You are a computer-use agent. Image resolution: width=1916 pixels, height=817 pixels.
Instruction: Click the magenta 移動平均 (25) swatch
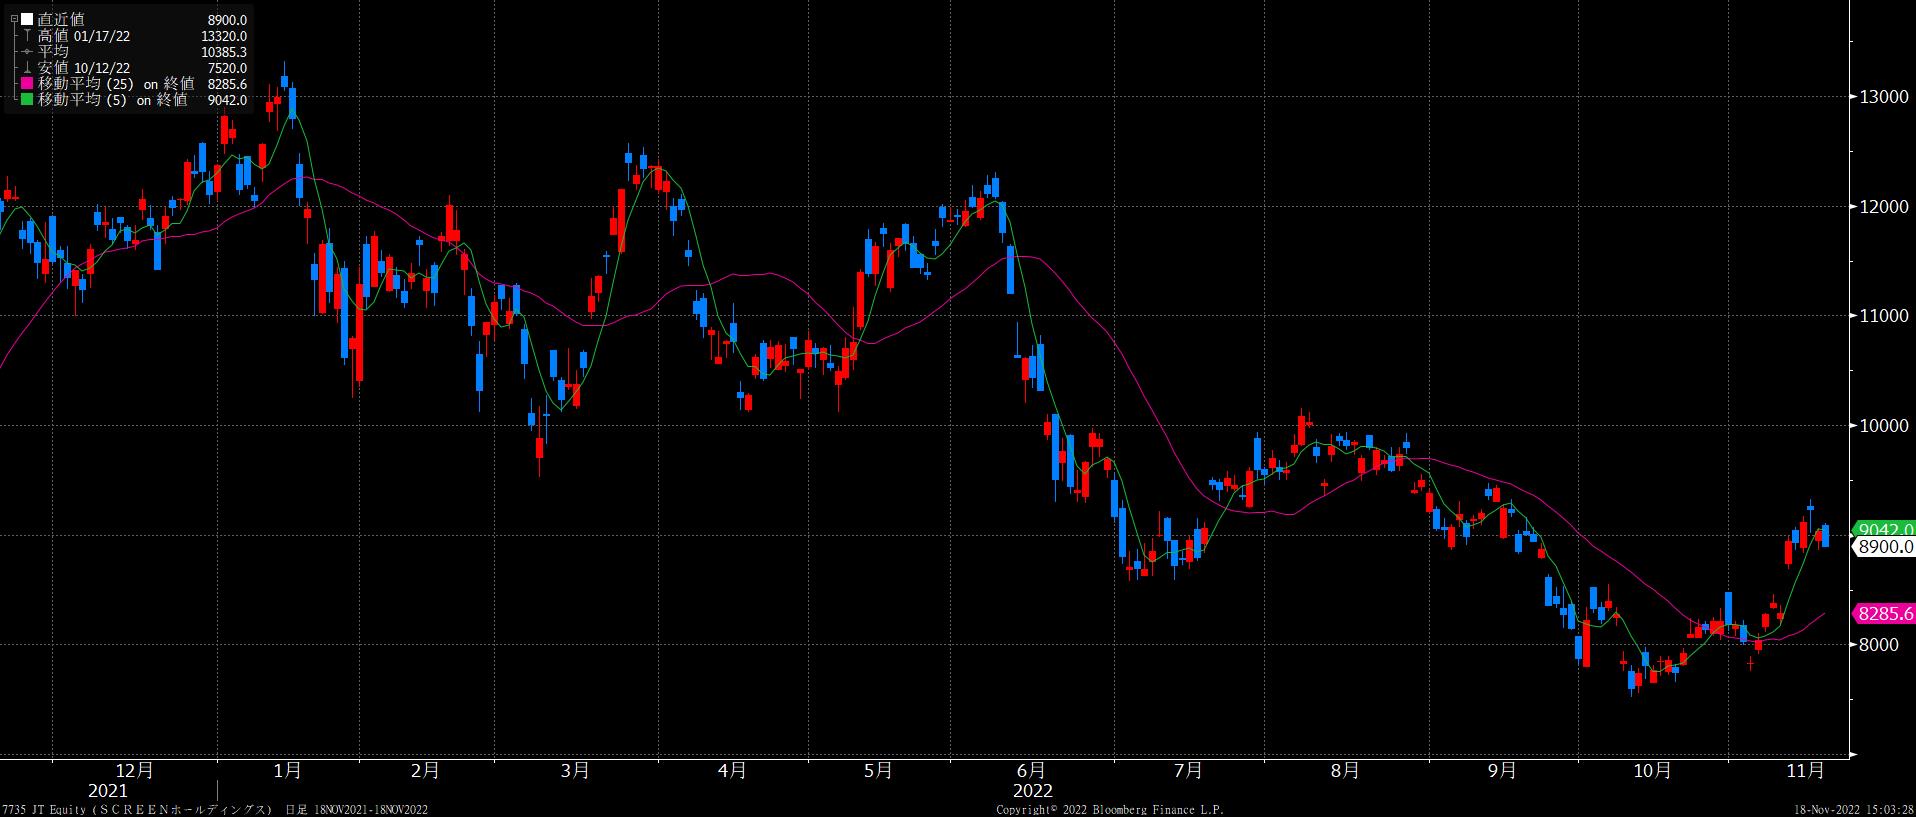click(x=27, y=84)
